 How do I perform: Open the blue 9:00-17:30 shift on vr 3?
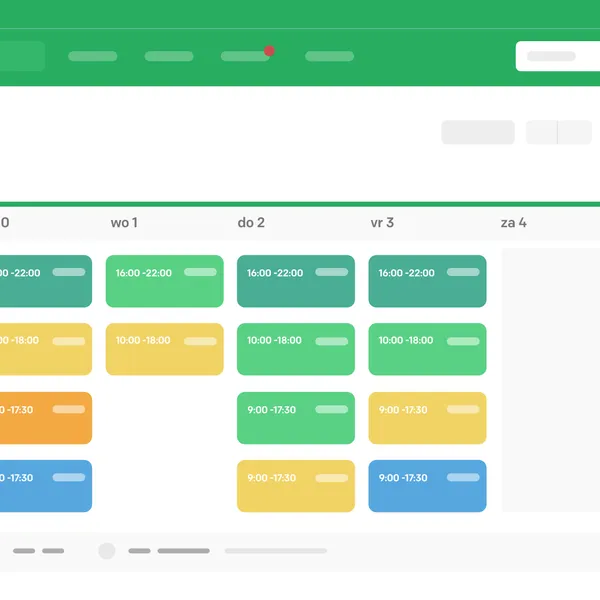click(427, 486)
